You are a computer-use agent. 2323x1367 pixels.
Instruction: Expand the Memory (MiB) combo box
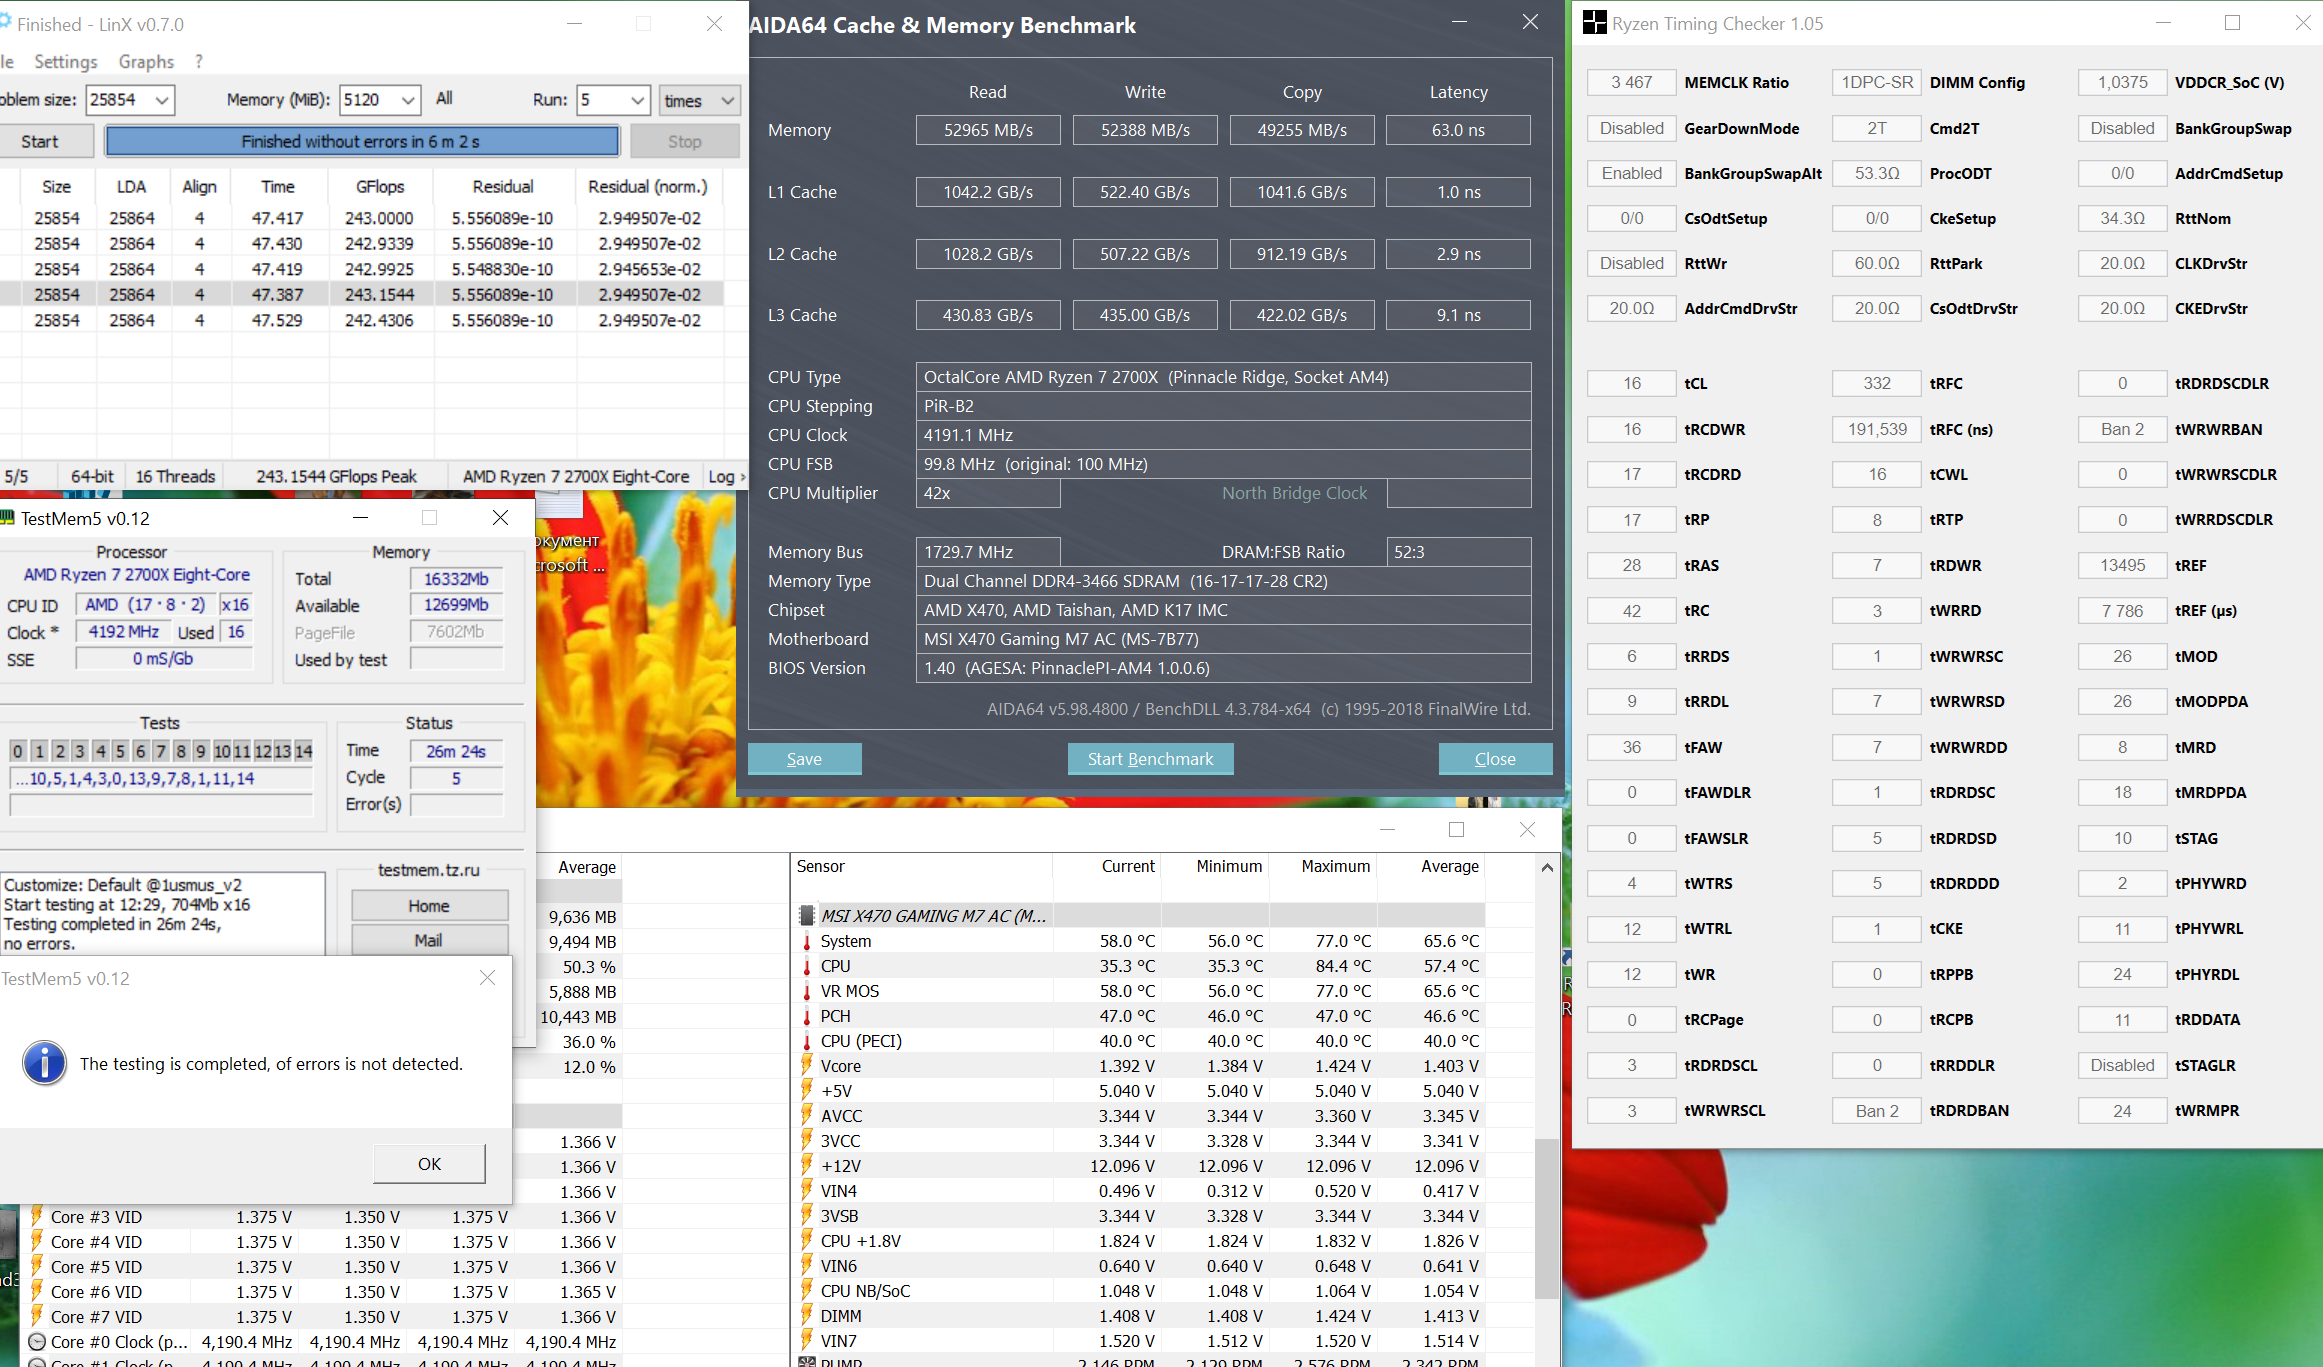click(x=407, y=100)
